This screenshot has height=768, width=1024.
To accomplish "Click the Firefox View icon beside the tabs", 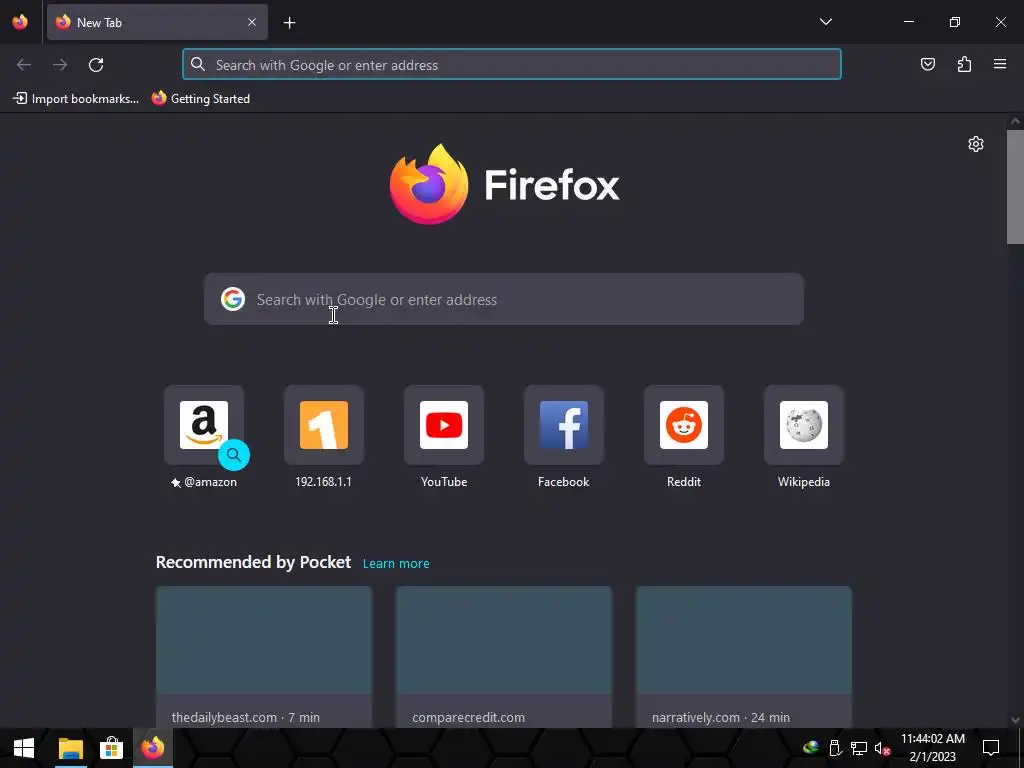I will 20,22.
